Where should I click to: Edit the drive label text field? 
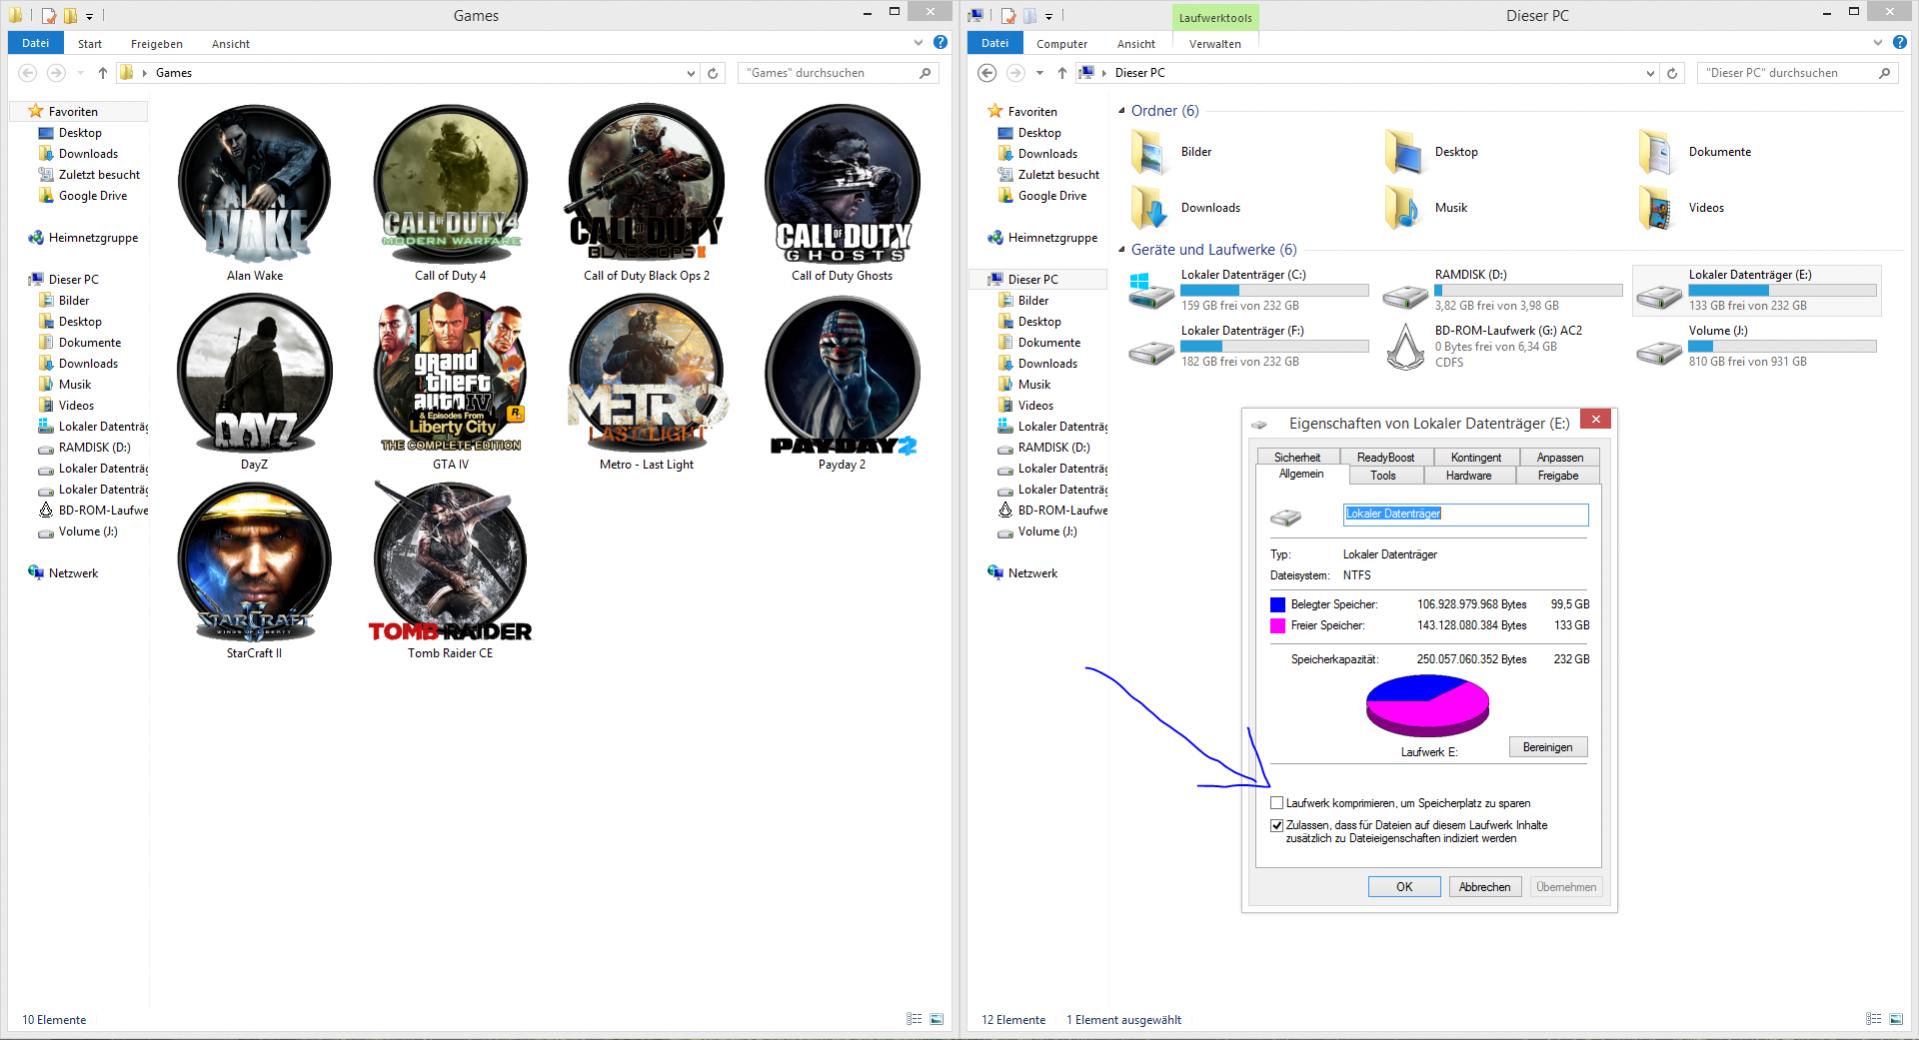pos(1465,514)
